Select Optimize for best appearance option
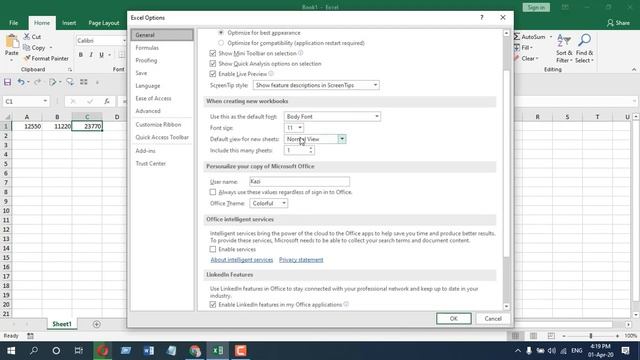This screenshot has height=360, width=640. tap(221, 32)
